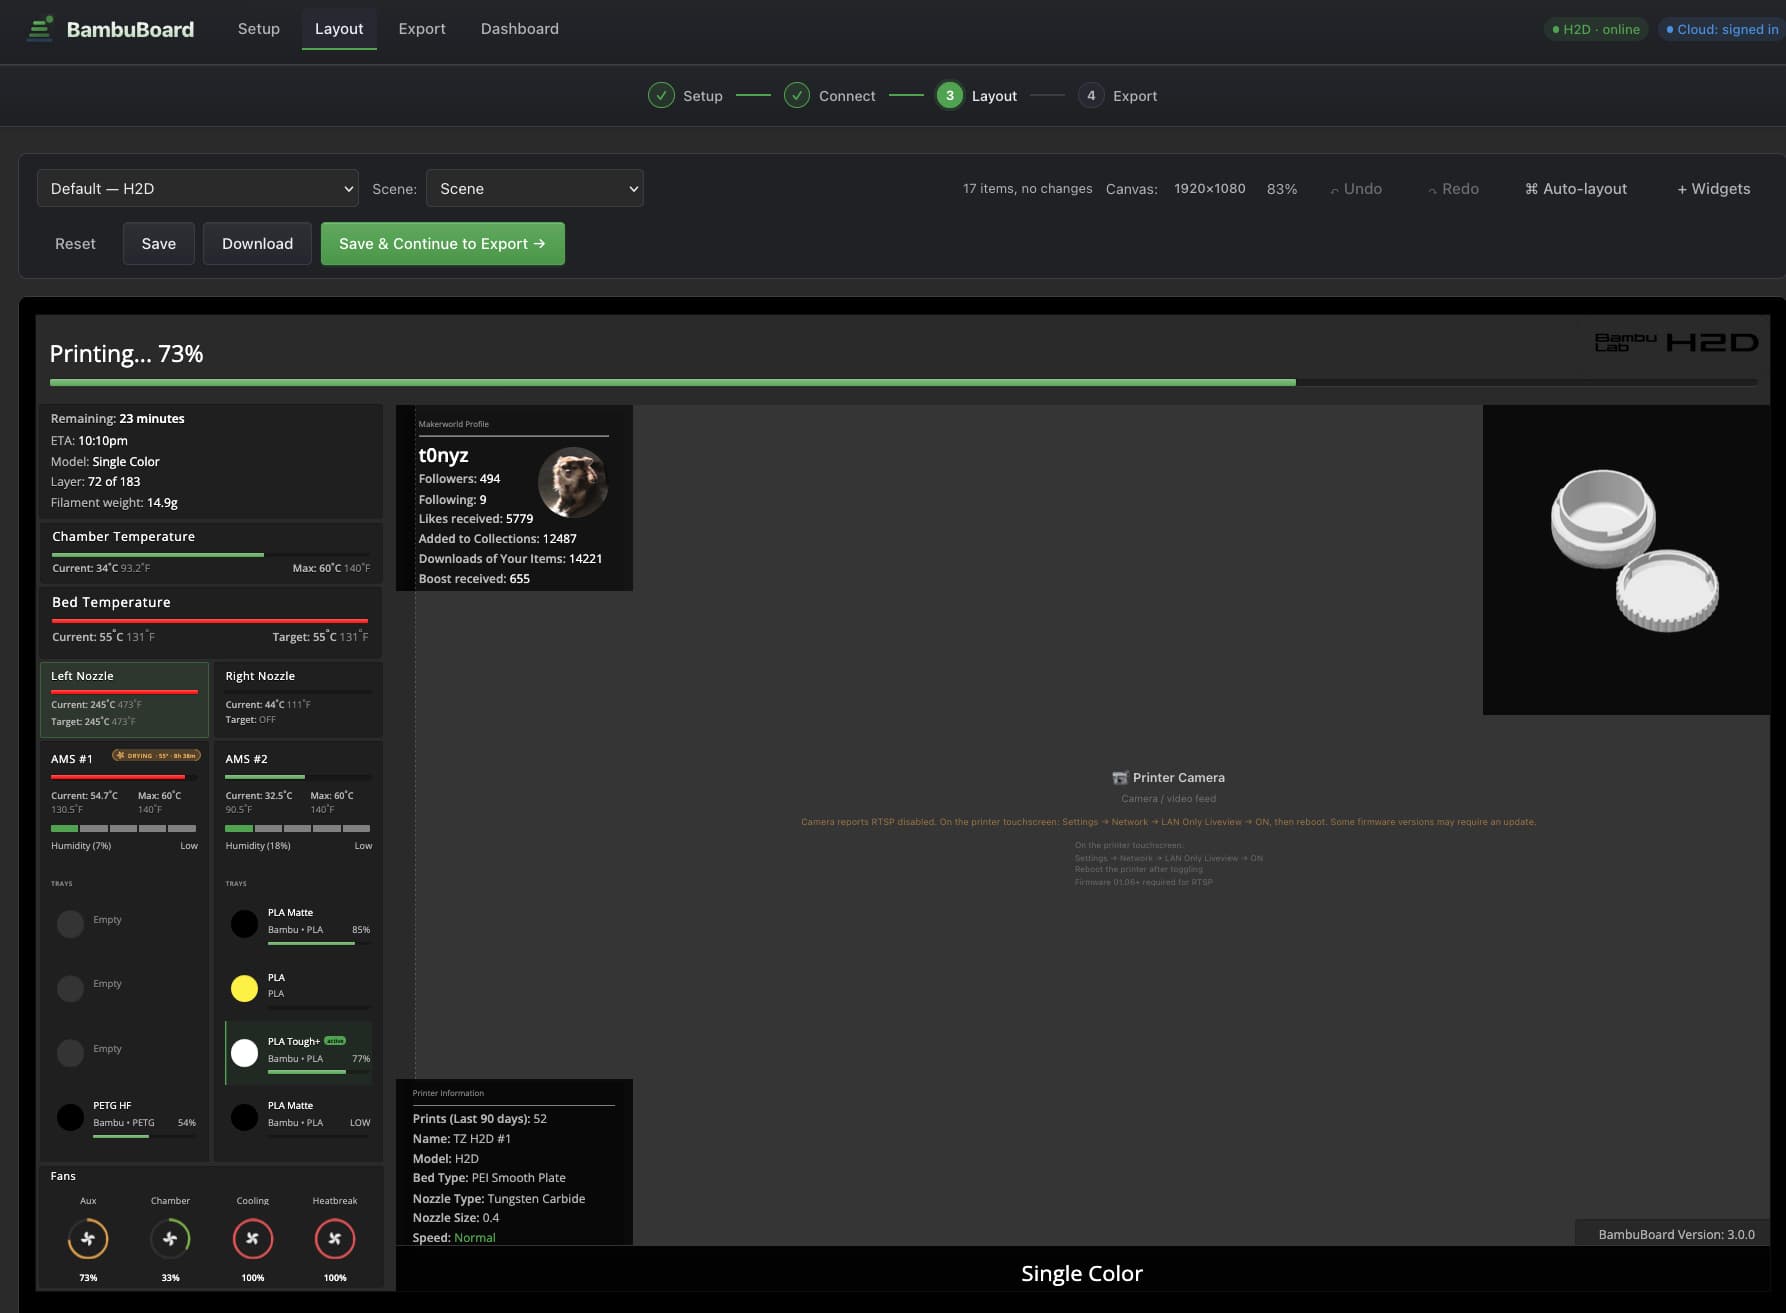Click the Remaining 23 minutes text
Viewport: 1786px width, 1313px height.
point(118,419)
